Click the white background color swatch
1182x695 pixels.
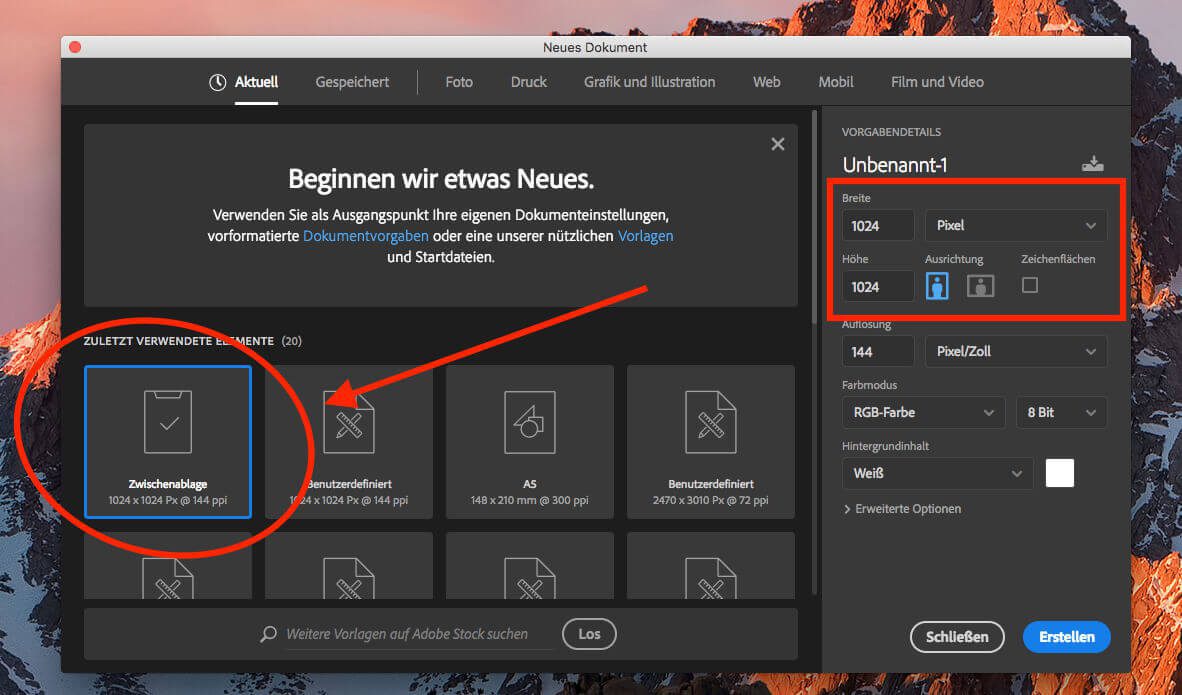click(x=1059, y=473)
